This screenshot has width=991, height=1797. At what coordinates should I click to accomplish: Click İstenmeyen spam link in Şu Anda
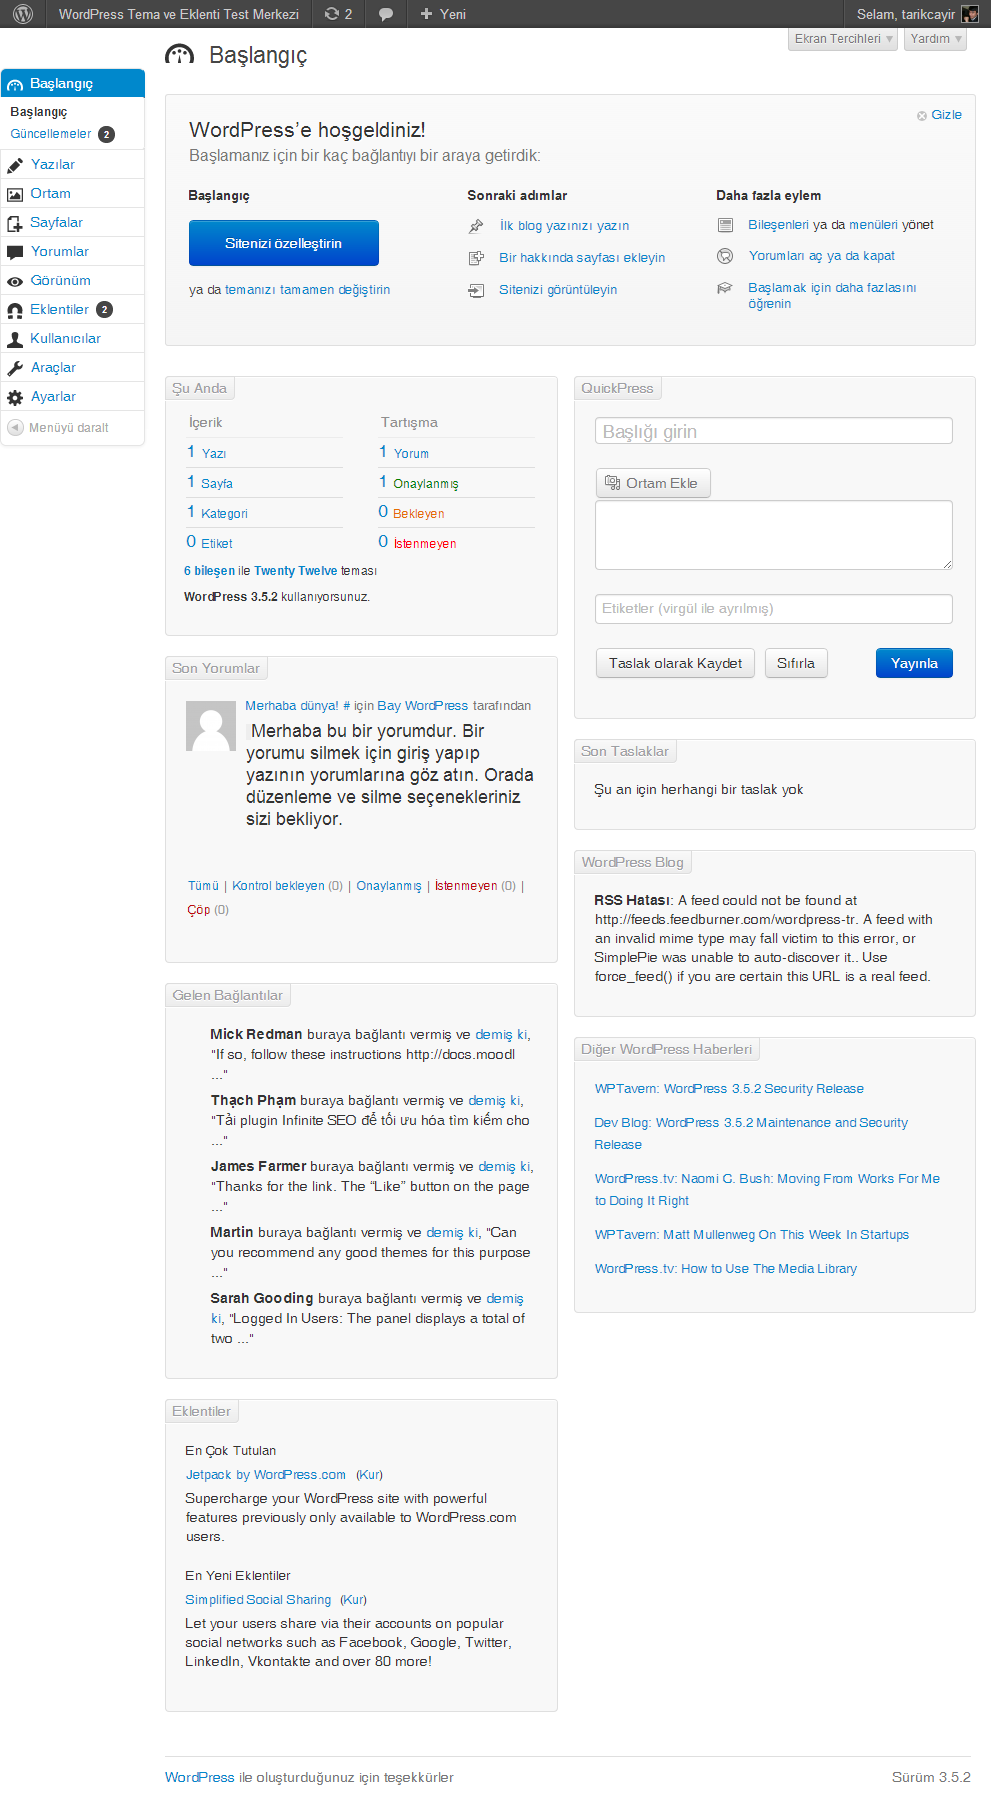(425, 544)
